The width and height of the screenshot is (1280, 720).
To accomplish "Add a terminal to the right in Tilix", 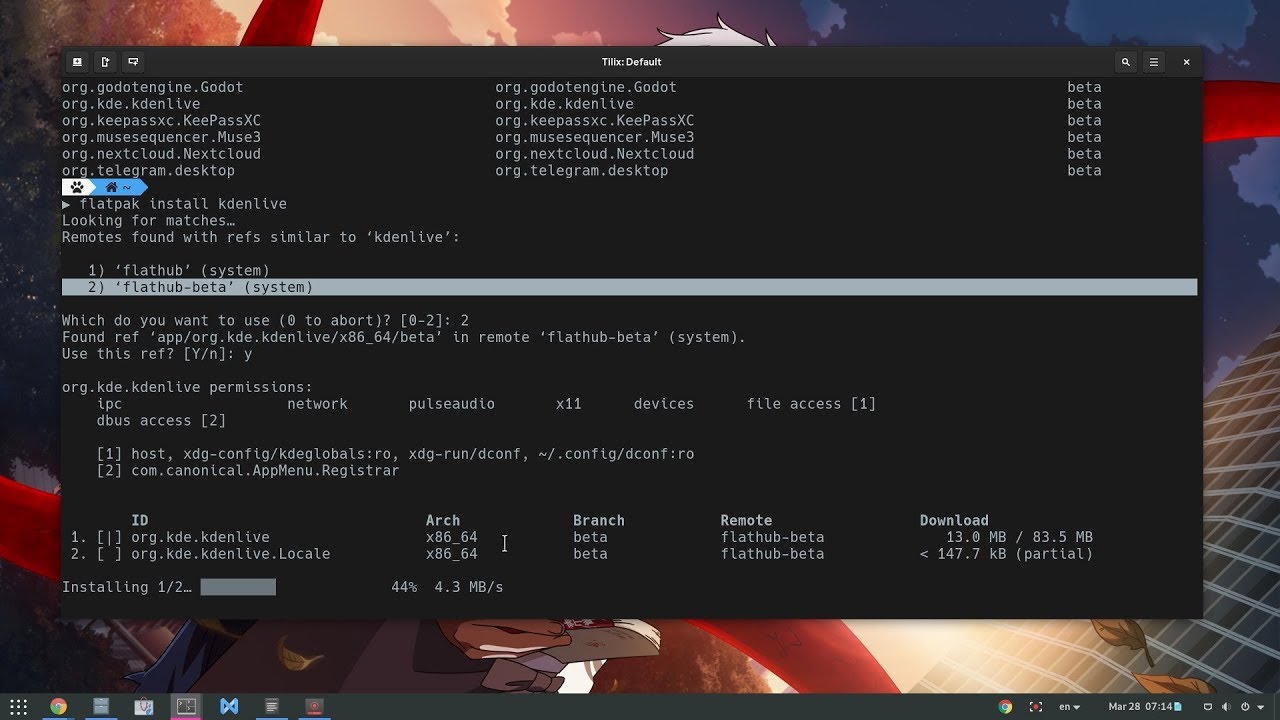I will click(105, 62).
